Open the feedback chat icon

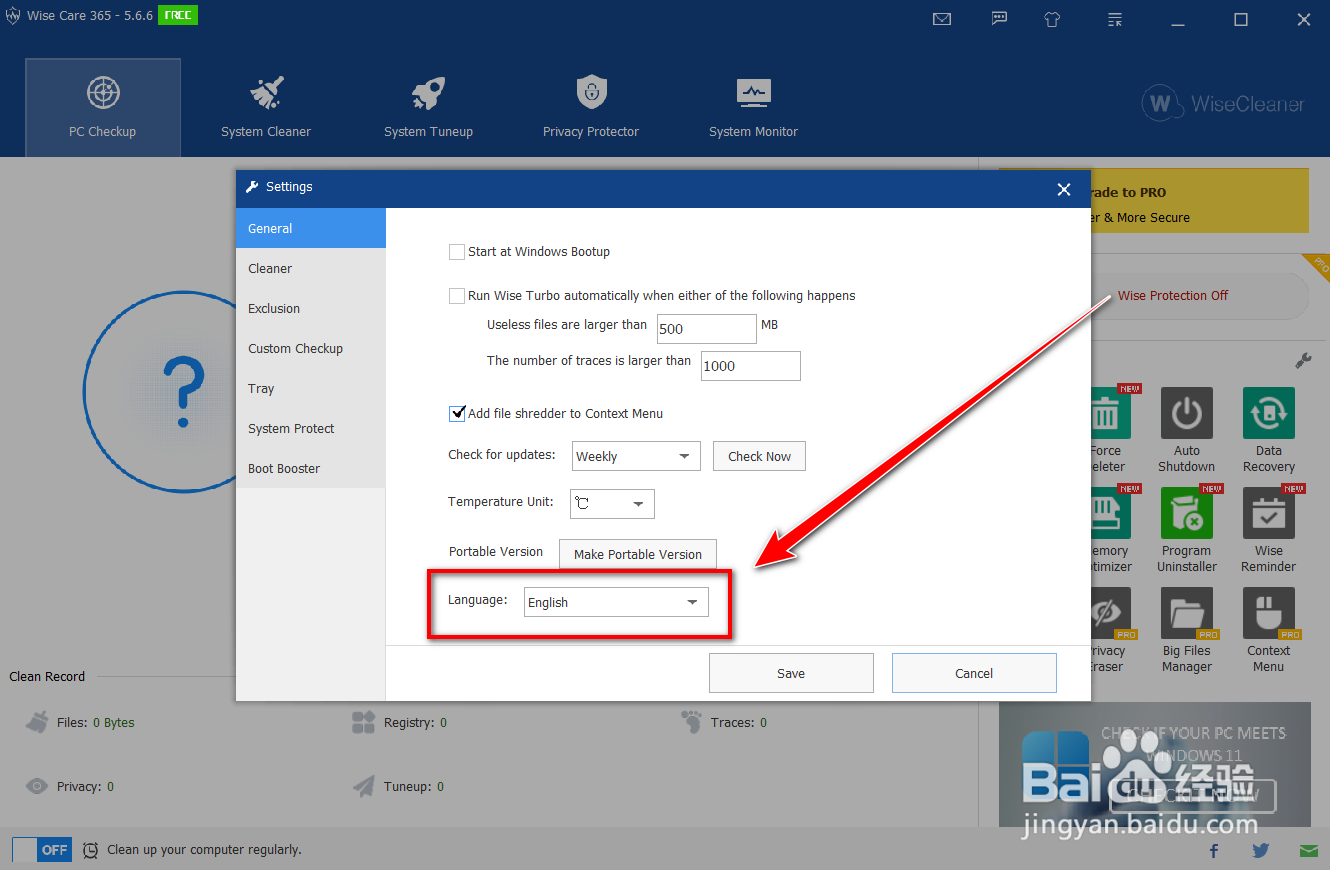click(x=999, y=19)
